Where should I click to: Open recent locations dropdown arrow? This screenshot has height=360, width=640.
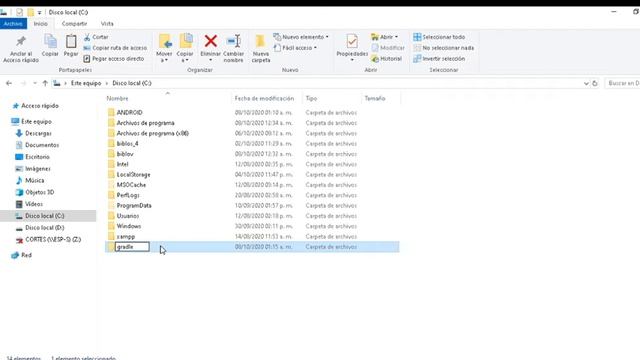click(35, 83)
